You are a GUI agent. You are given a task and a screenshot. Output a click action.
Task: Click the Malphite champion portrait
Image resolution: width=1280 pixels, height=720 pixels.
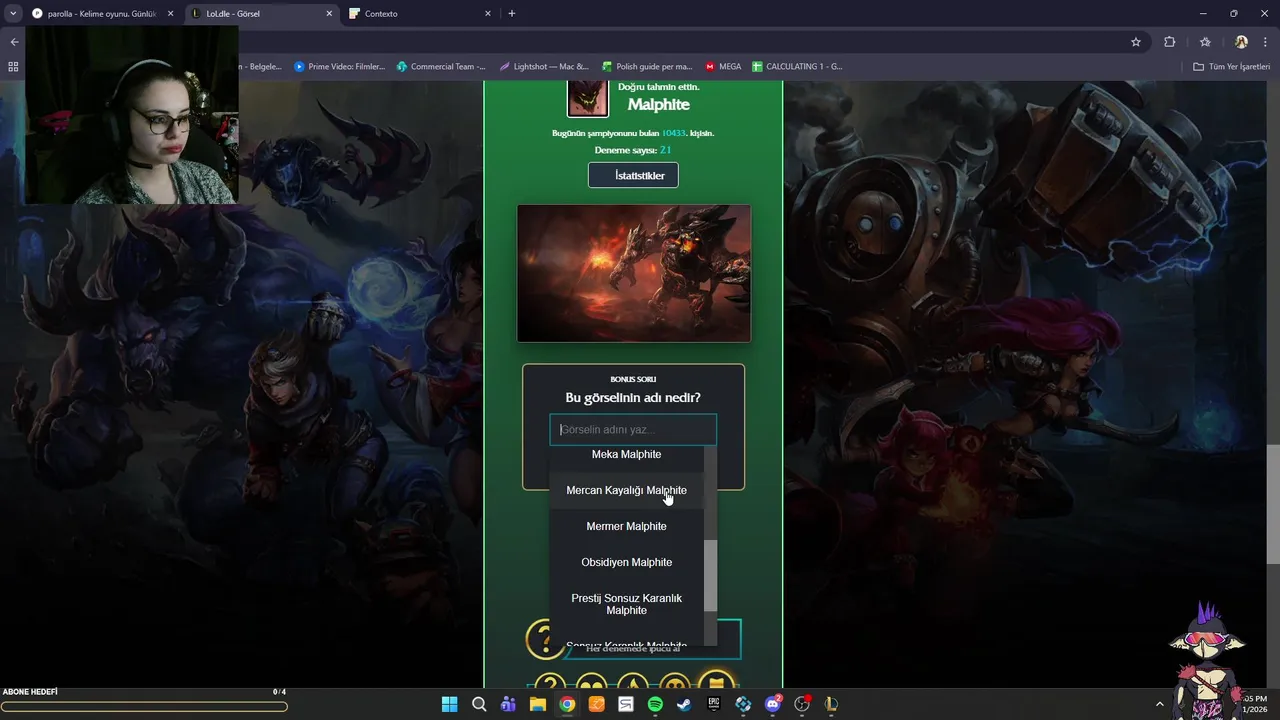pos(588,97)
